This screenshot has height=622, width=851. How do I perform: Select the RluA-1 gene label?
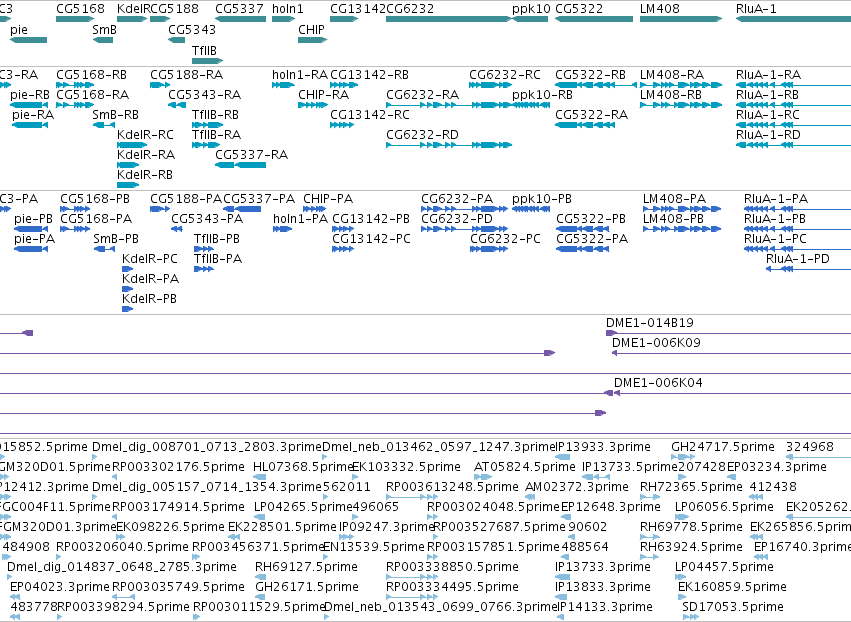click(x=756, y=9)
